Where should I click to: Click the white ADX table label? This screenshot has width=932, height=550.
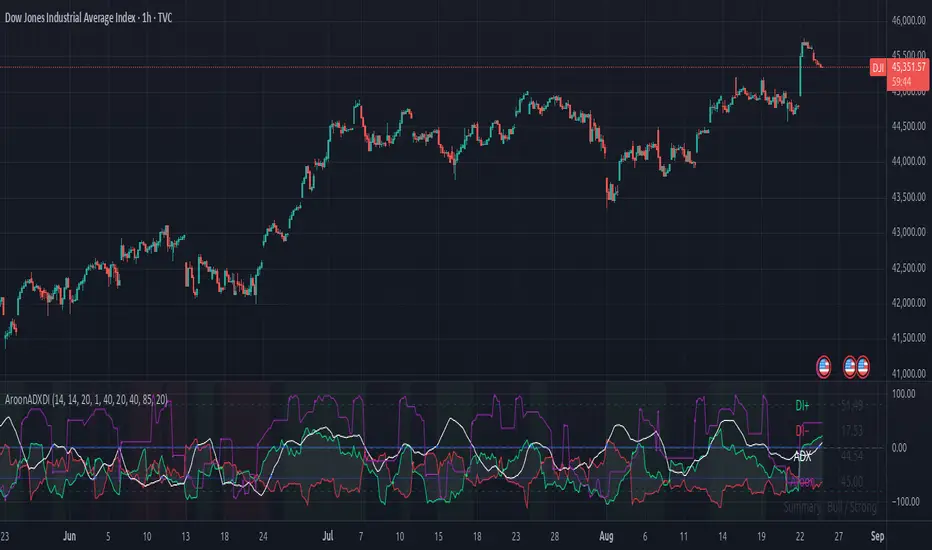pyautogui.click(x=802, y=457)
